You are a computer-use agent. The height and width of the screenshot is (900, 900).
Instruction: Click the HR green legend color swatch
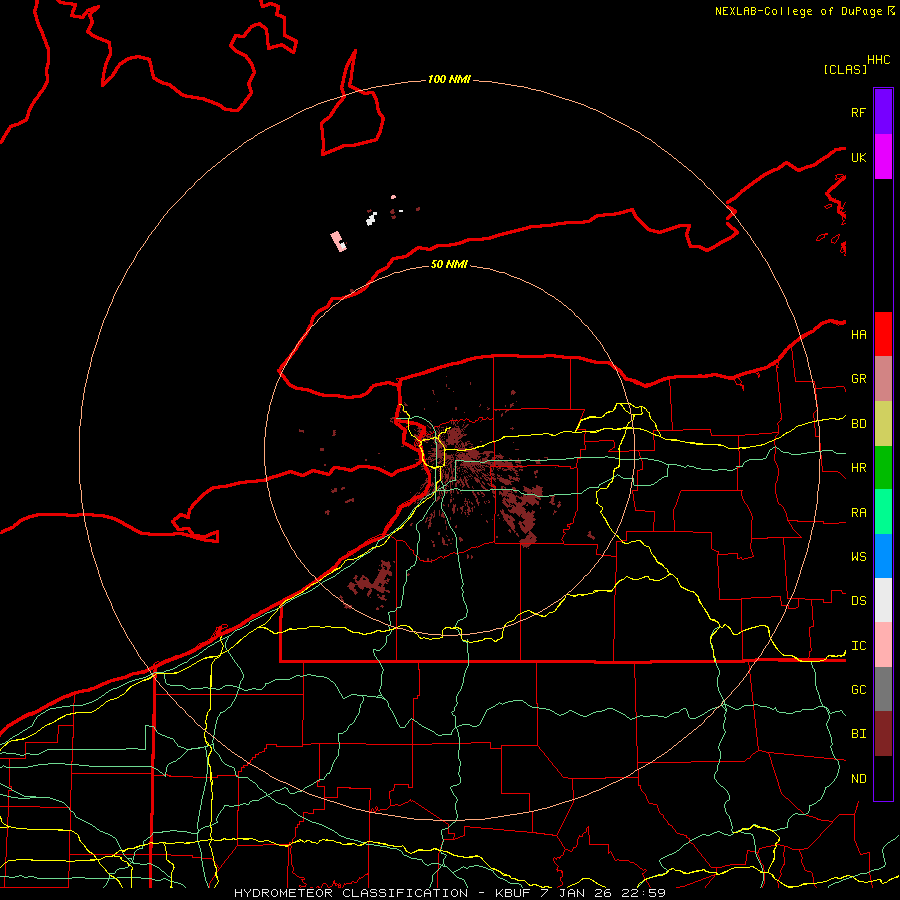pyautogui.click(x=883, y=468)
